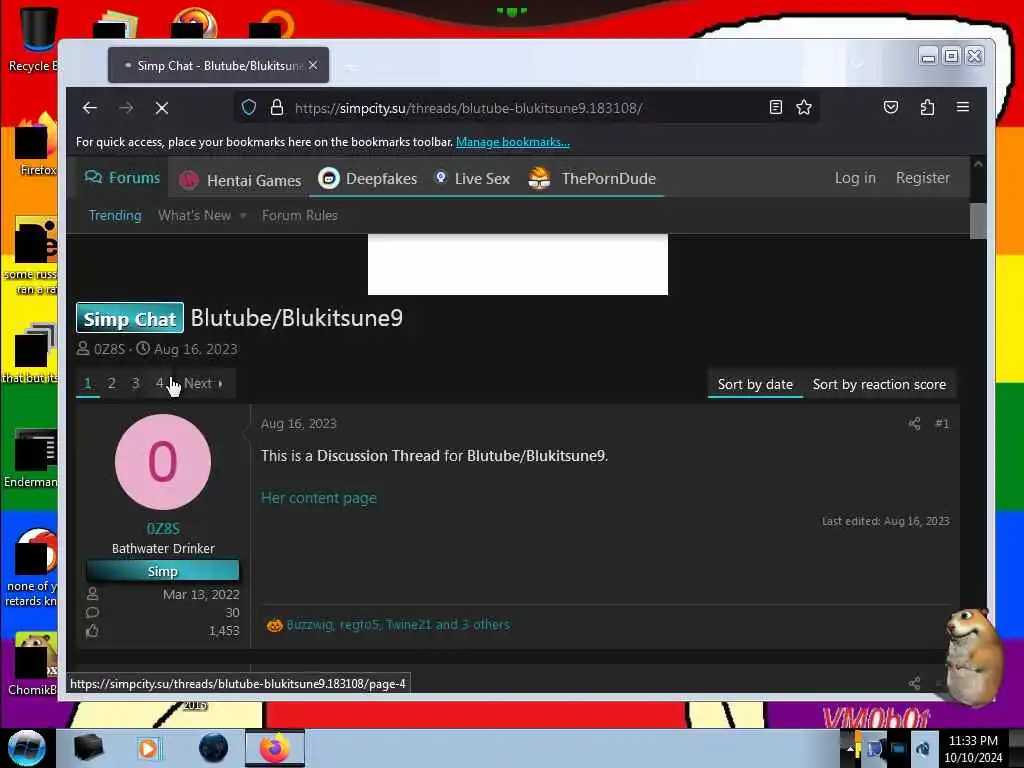This screenshot has height=768, width=1024.
Task: Click the Simp Chat prefix label
Action: click(129, 319)
